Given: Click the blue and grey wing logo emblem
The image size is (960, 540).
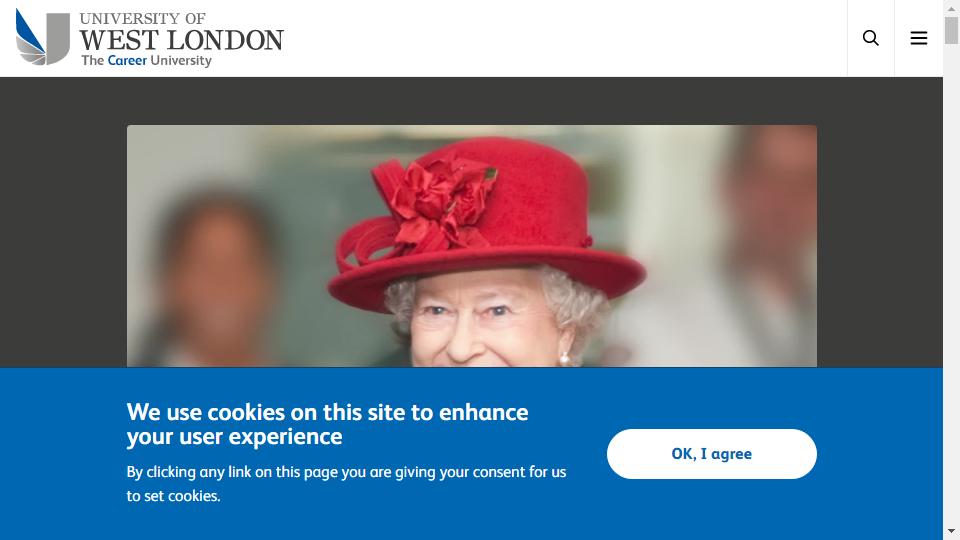Looking at the screenshot, I should pos(42,37).
